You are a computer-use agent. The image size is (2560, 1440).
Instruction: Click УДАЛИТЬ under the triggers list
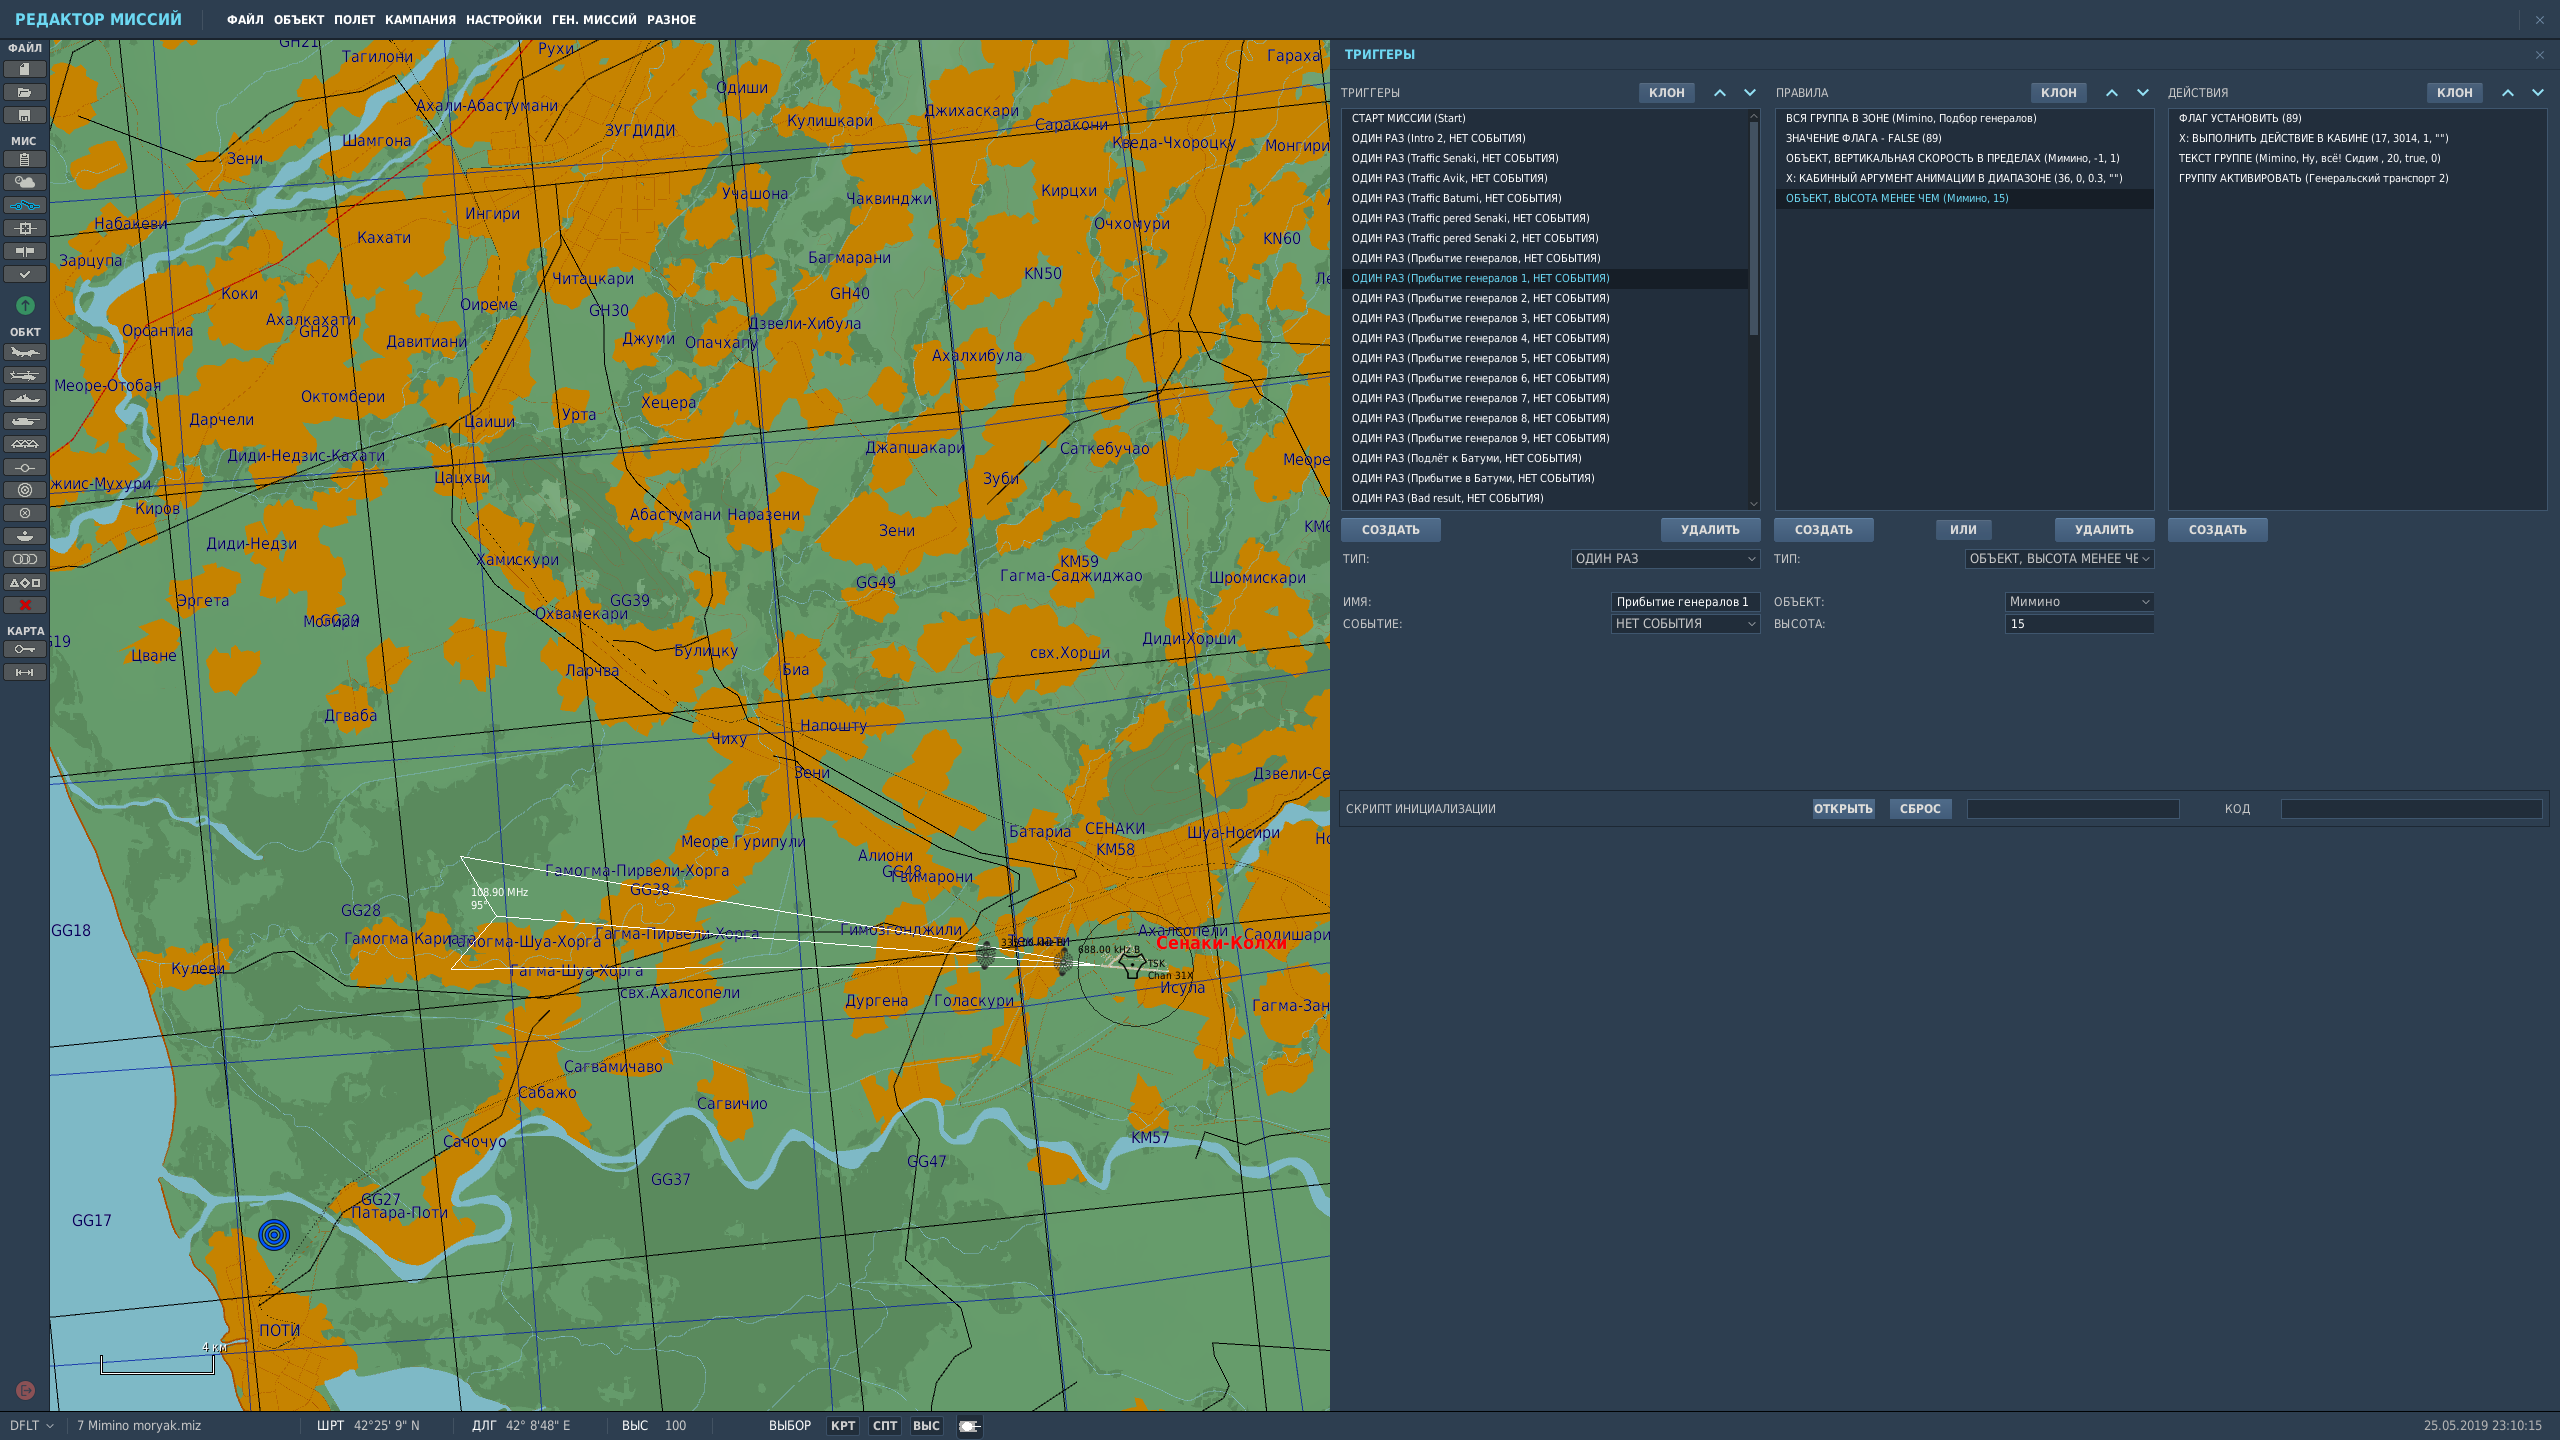coord(1710,530)
